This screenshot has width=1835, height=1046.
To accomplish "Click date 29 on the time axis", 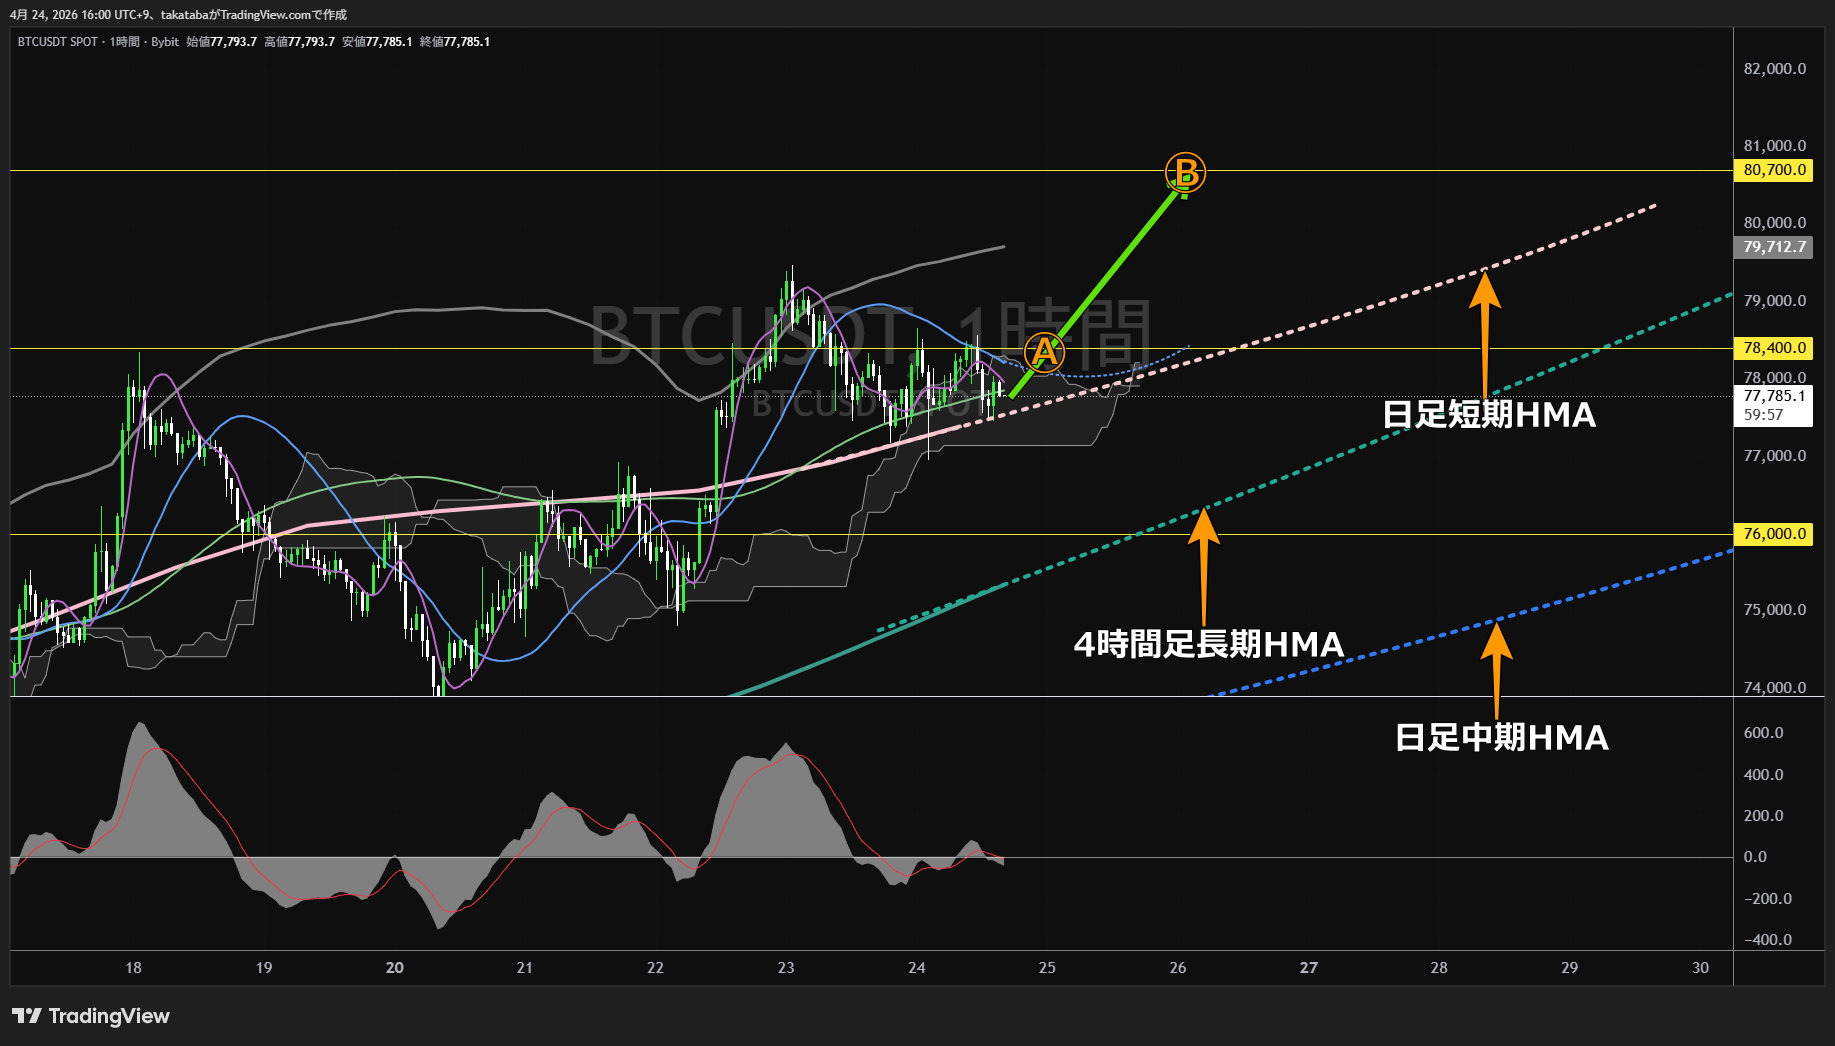I will (x=1570, y=968).
